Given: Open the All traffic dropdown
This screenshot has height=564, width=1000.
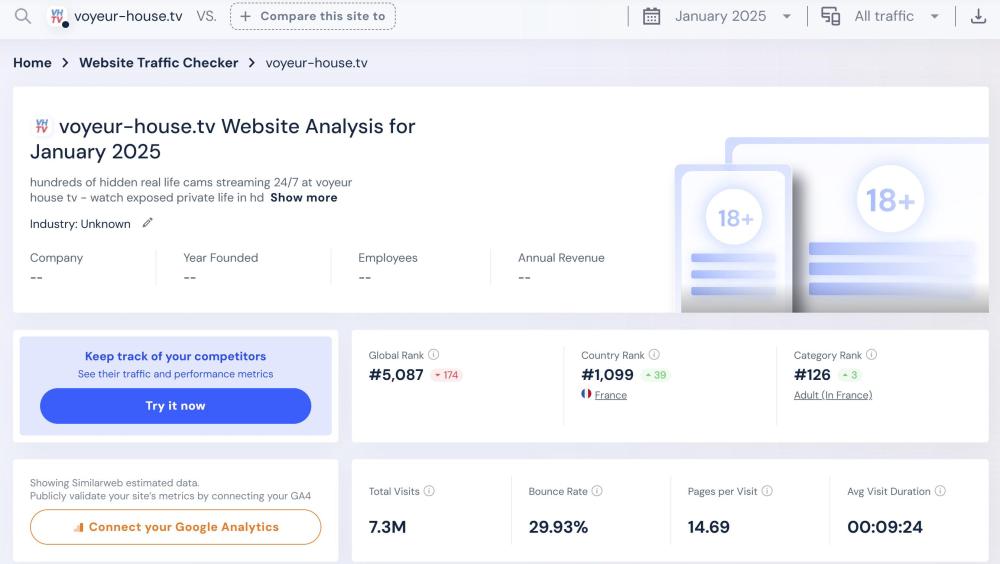Looking at the screenshot, I should (881, 16).
